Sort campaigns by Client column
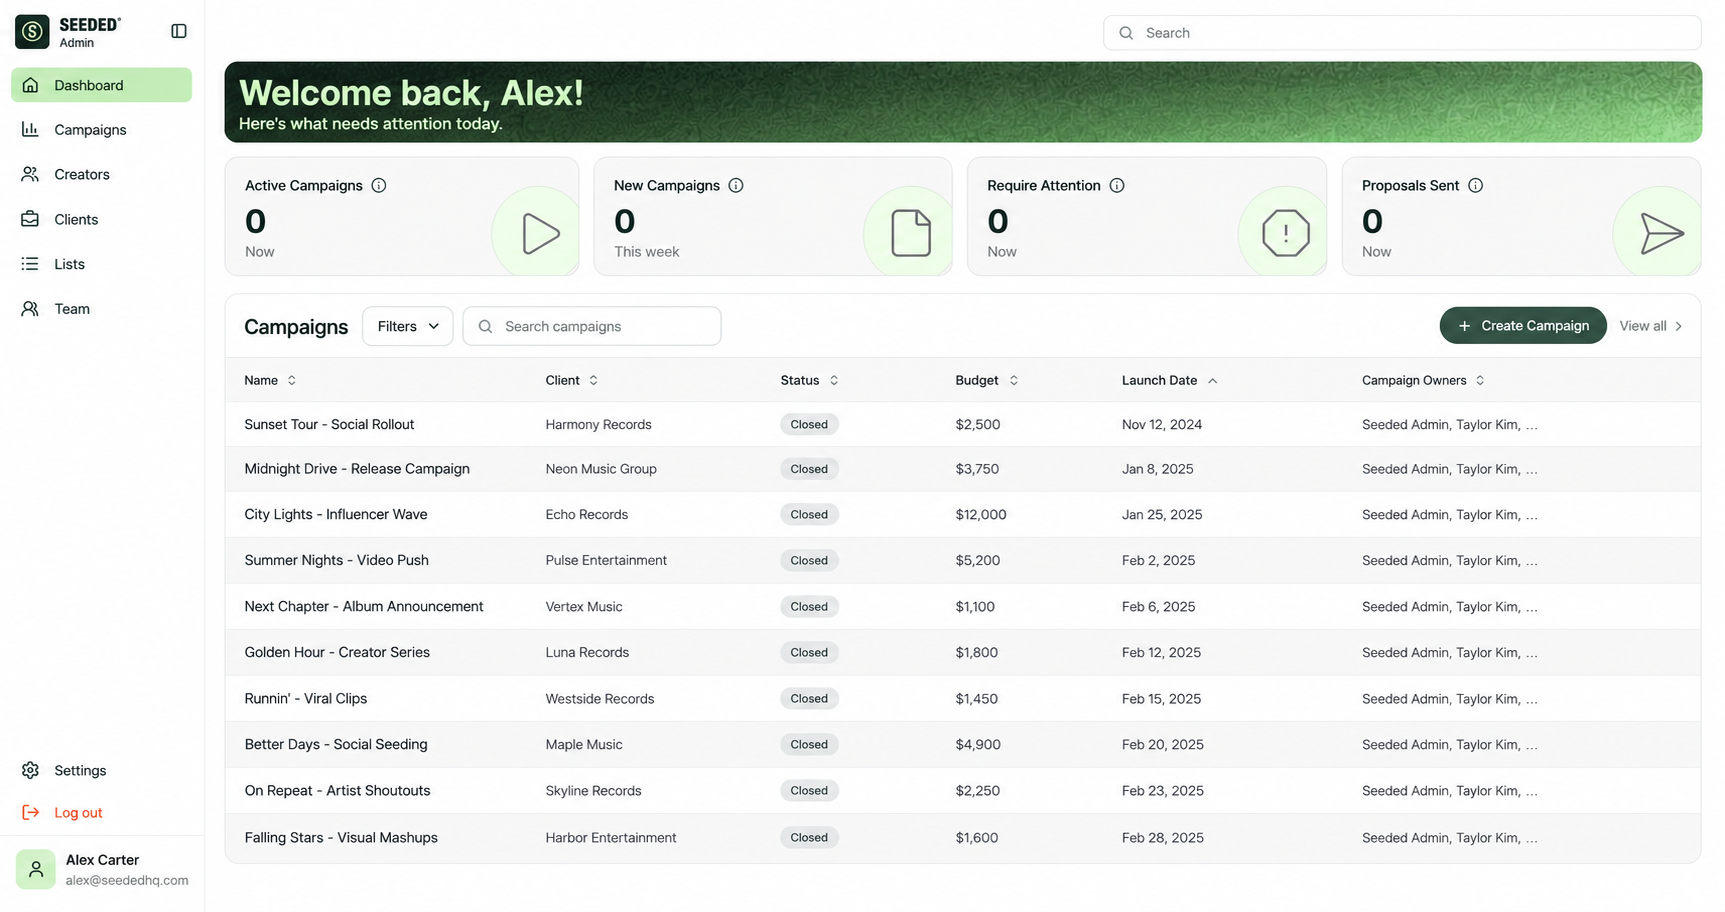 [x=572, y=380]
